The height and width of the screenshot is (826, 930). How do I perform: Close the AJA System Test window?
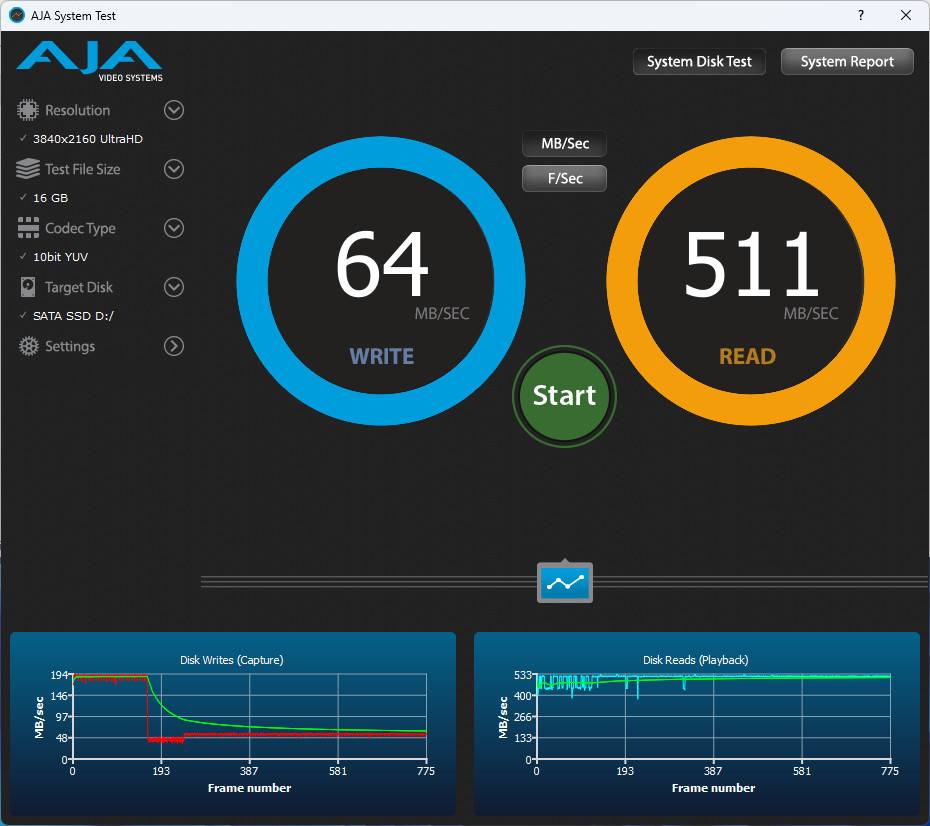pos(906,15)
